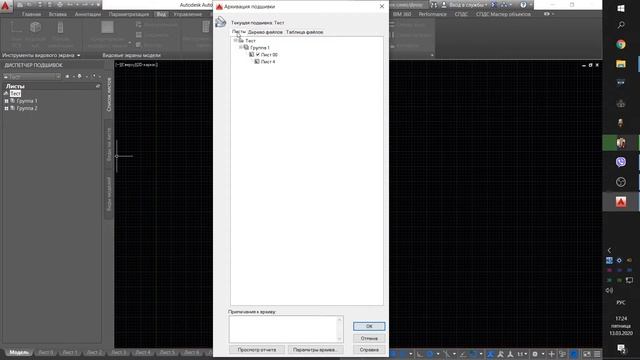The width and height of the screenshot is (640, 360).
Task: Open the Параметризация ribbon tab
Action: coord(129,14)
